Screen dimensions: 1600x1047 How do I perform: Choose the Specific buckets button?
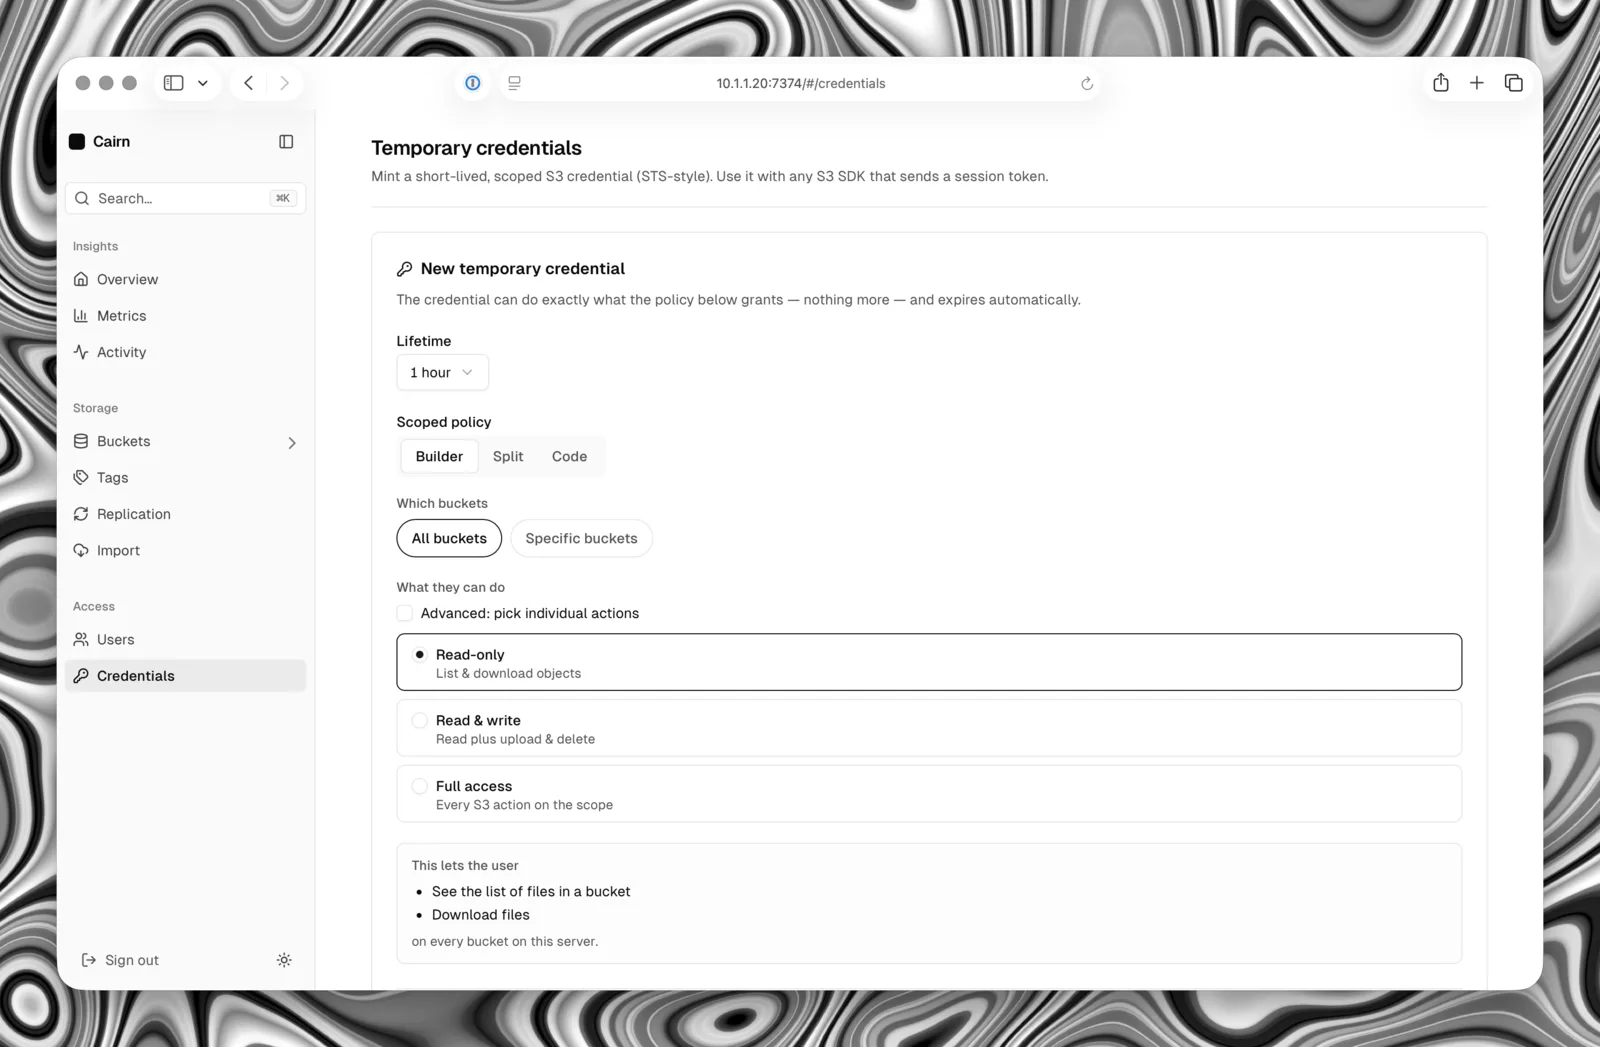pos(581,538)
